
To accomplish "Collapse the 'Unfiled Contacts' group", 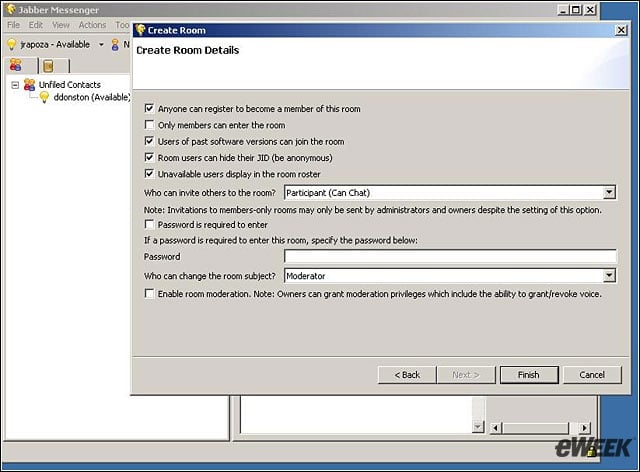I will [15, 85].
